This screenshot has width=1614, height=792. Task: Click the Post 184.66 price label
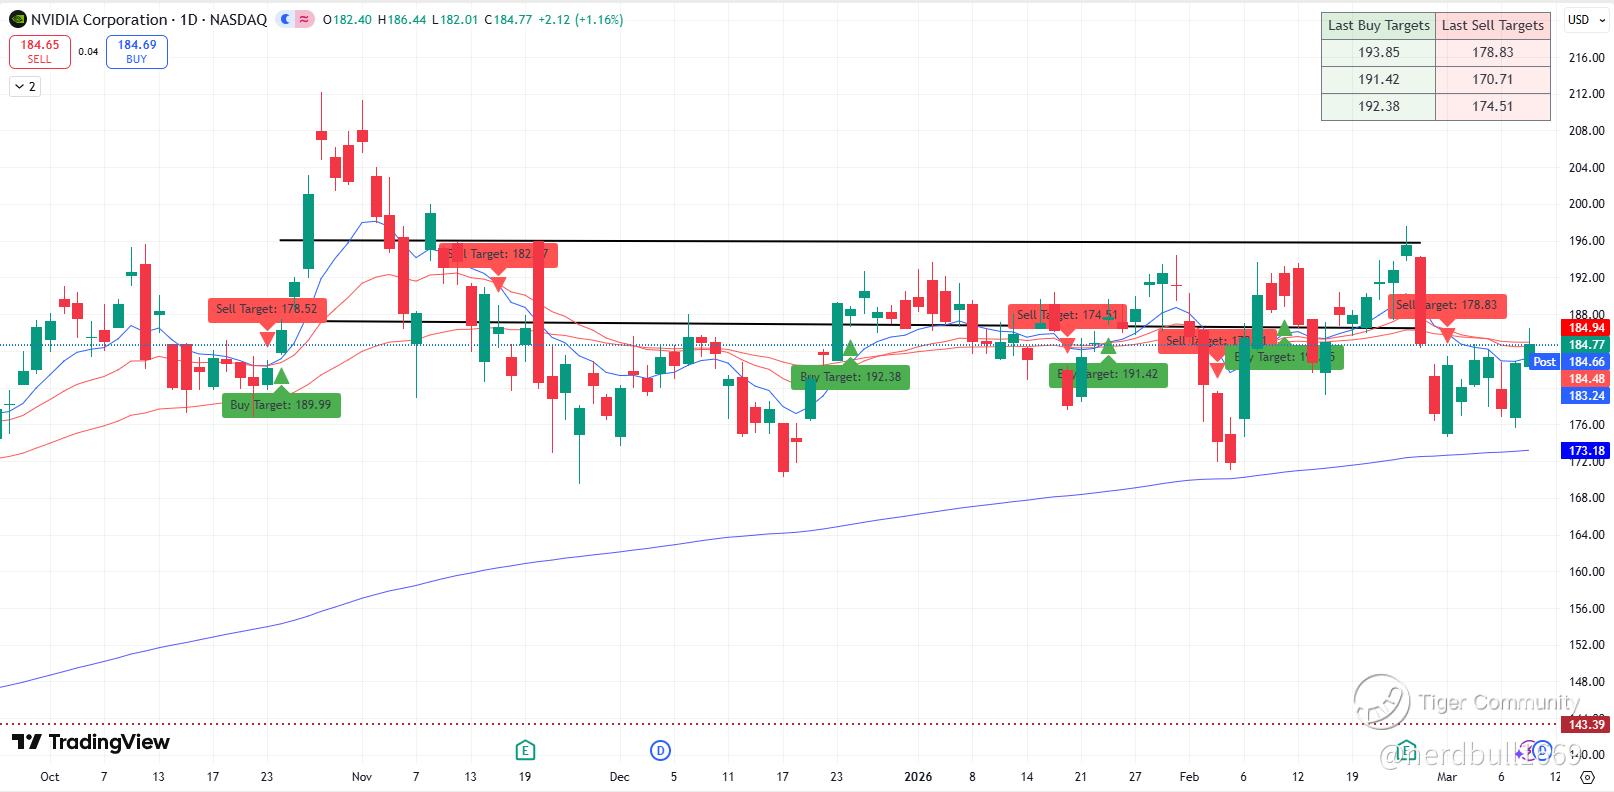pyautogui.click(x=1569, y=362)
